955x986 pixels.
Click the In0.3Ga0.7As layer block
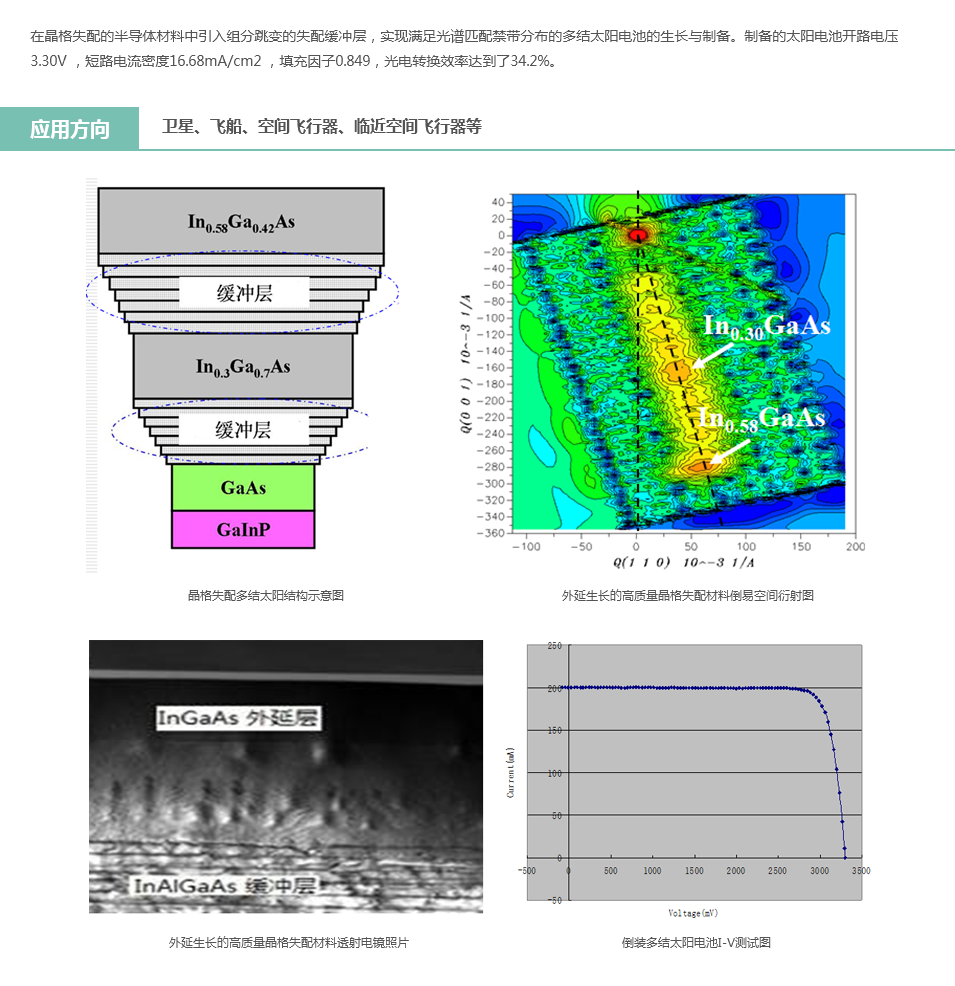(243, 367)
